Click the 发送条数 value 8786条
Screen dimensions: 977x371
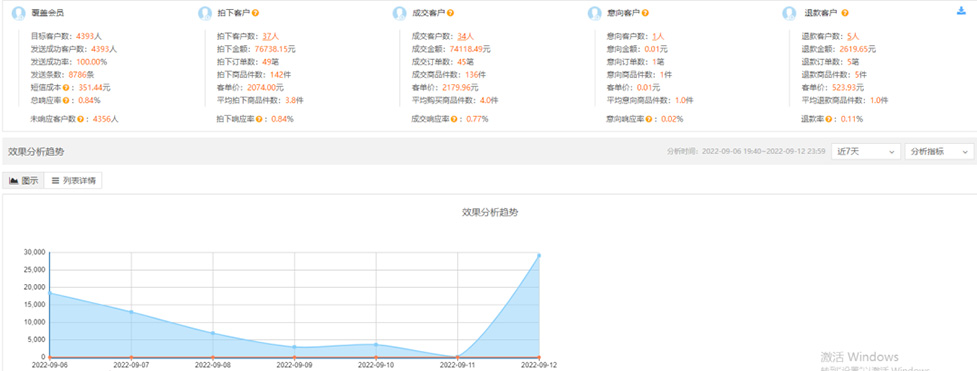81,75
